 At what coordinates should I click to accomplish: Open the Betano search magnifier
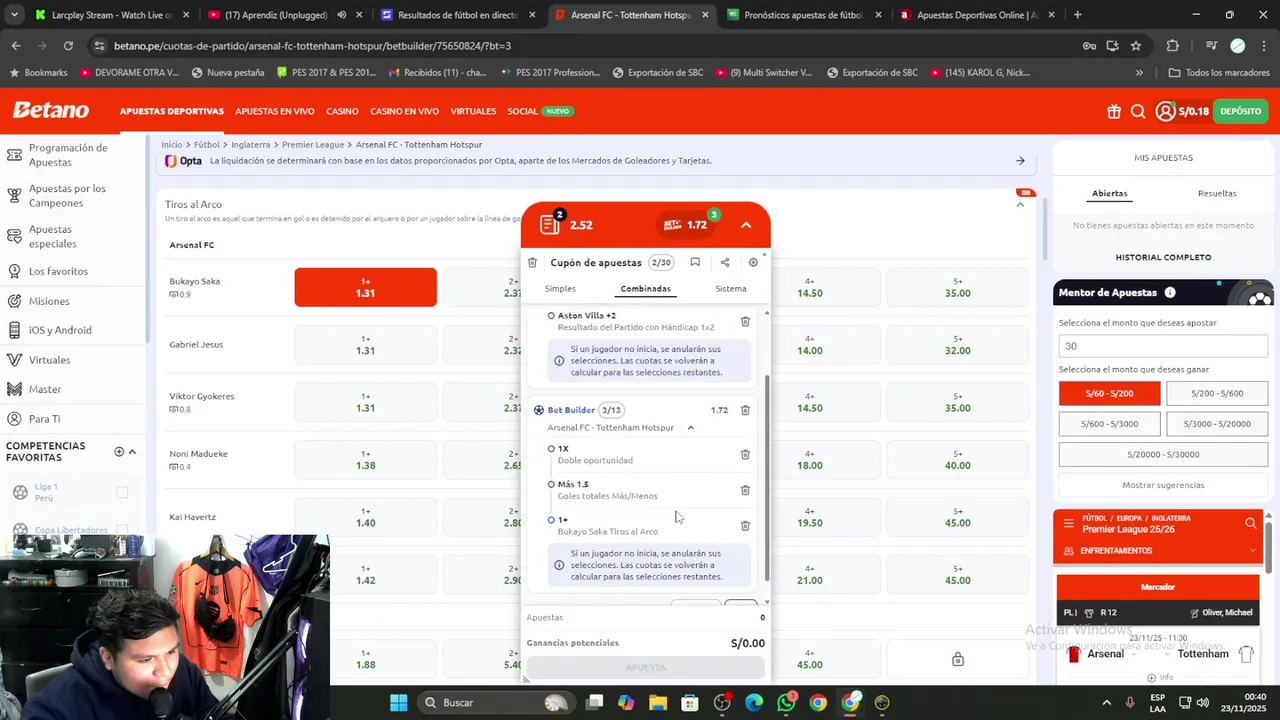(x=1138, y=111)
